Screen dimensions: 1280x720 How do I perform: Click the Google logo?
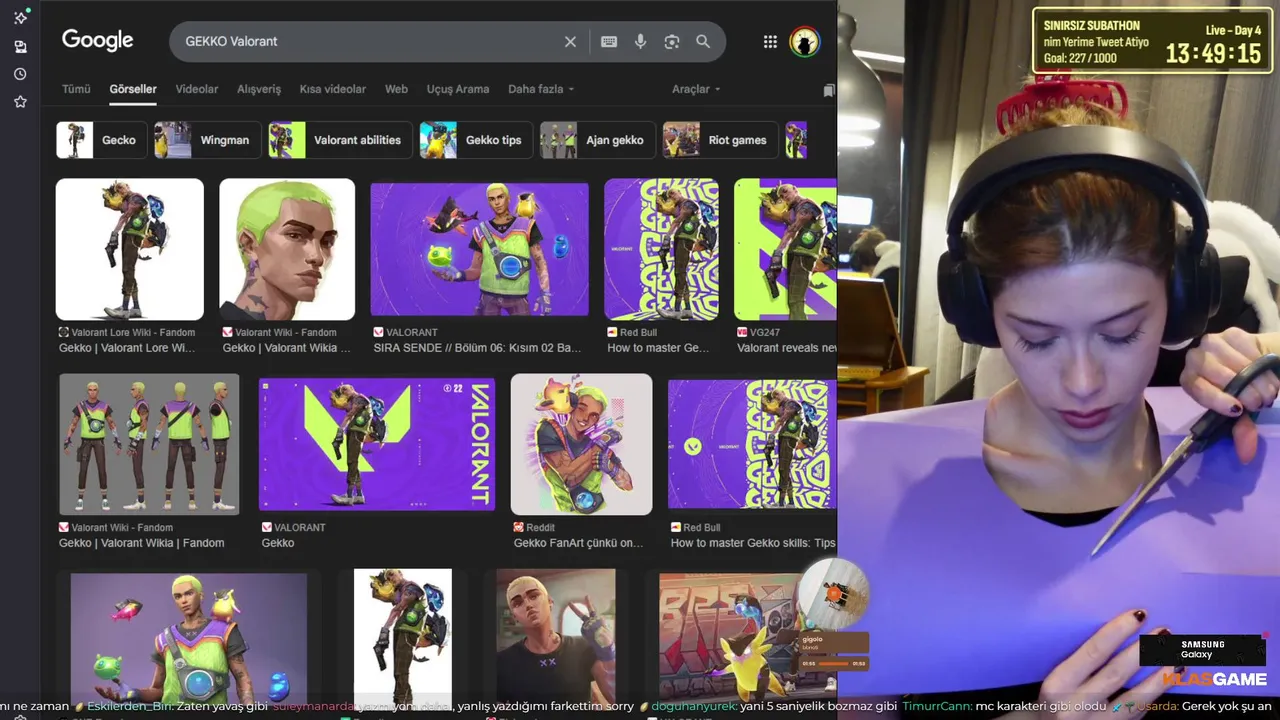pyautogui.click(x=97, y=40)
